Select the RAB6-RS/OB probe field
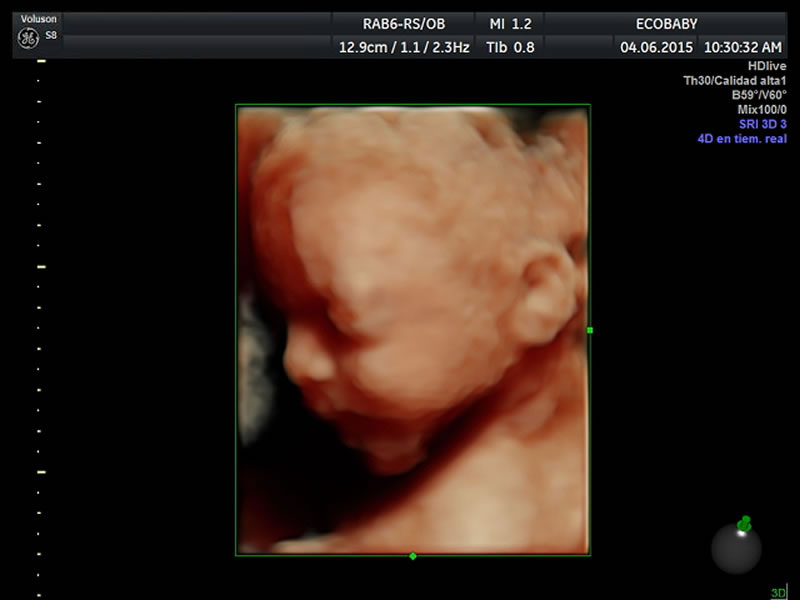This screenshot has height=600, width=800. [x=402, y=24]
